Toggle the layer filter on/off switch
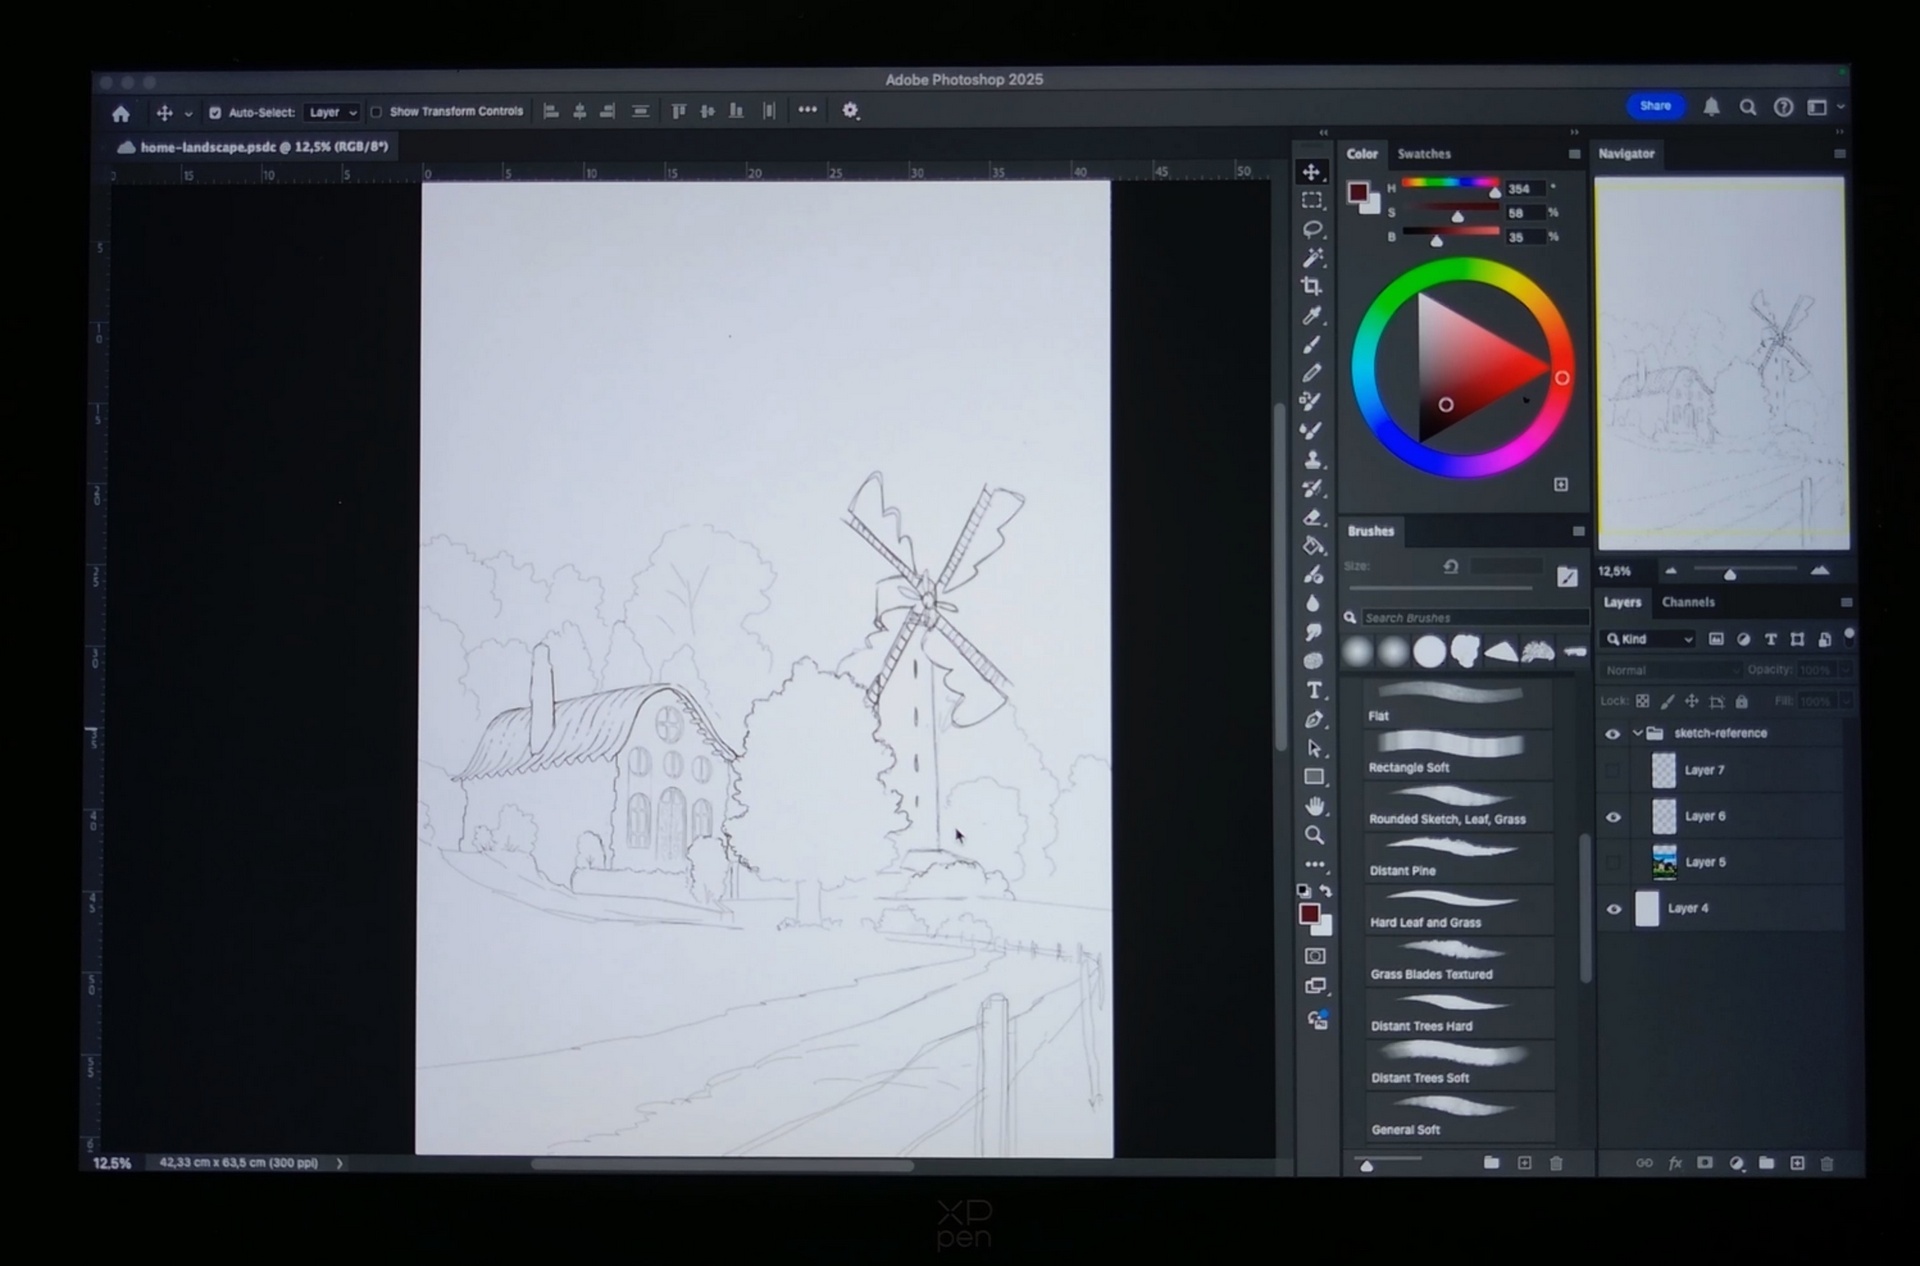Screen dimensions: 1920x1266 tap(1849, 636)
